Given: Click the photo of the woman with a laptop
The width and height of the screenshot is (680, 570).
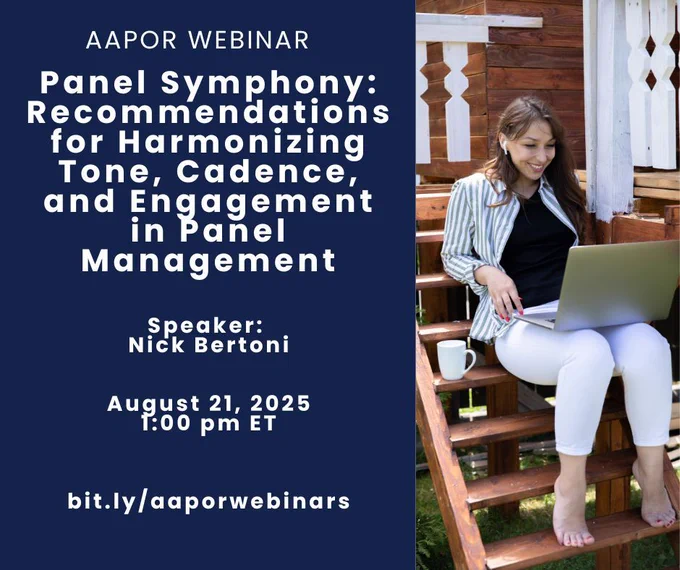Looking at the screenshot, I should (548, 285).
